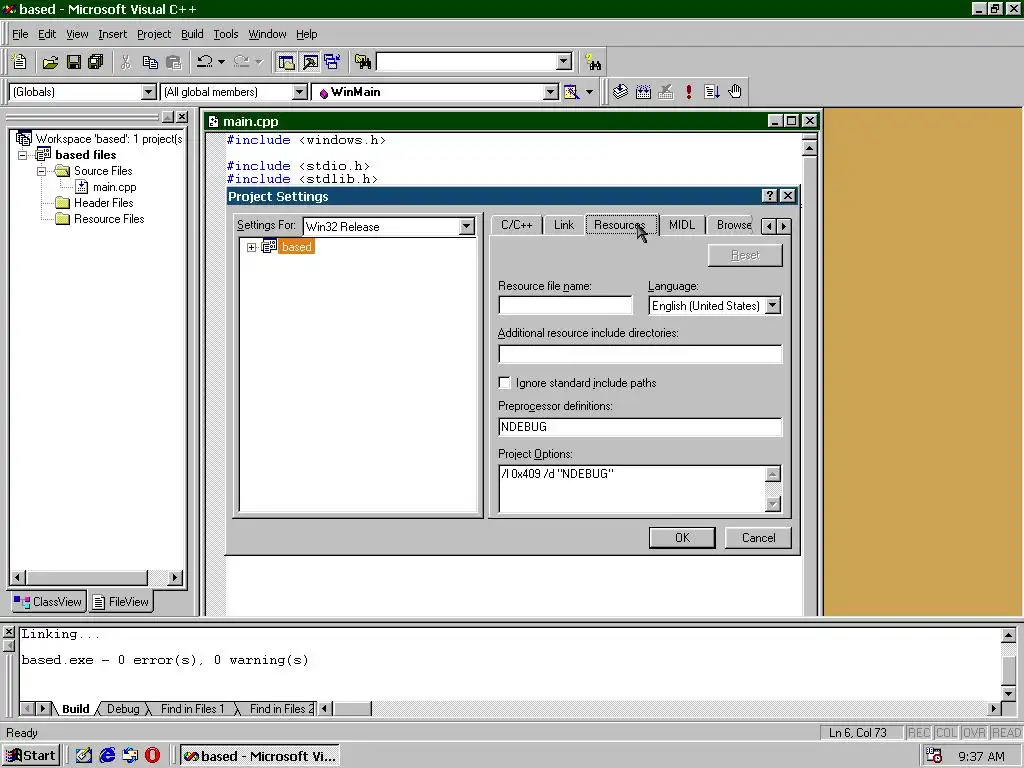Select the Header Files folder

103,203
